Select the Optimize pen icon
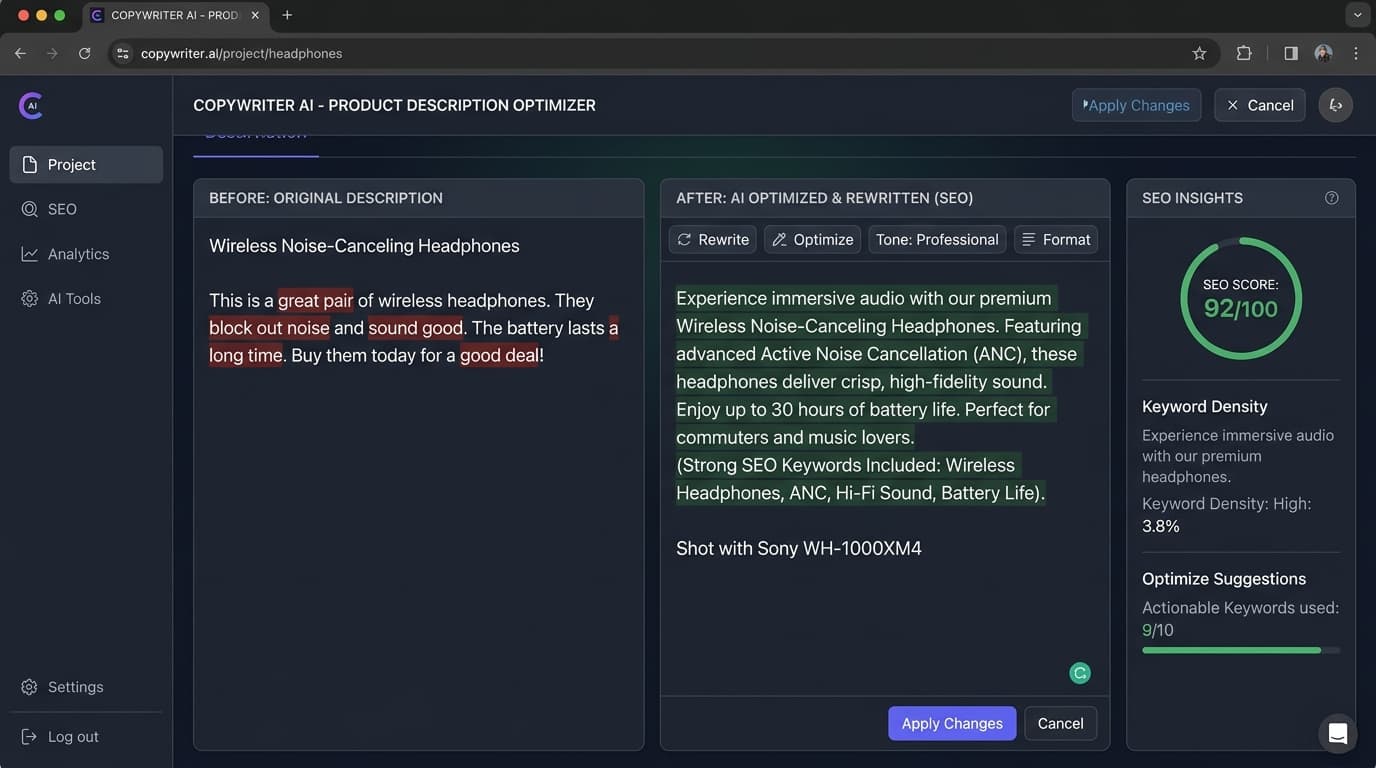Screen dimensions: 1376x768 point(779,239)
